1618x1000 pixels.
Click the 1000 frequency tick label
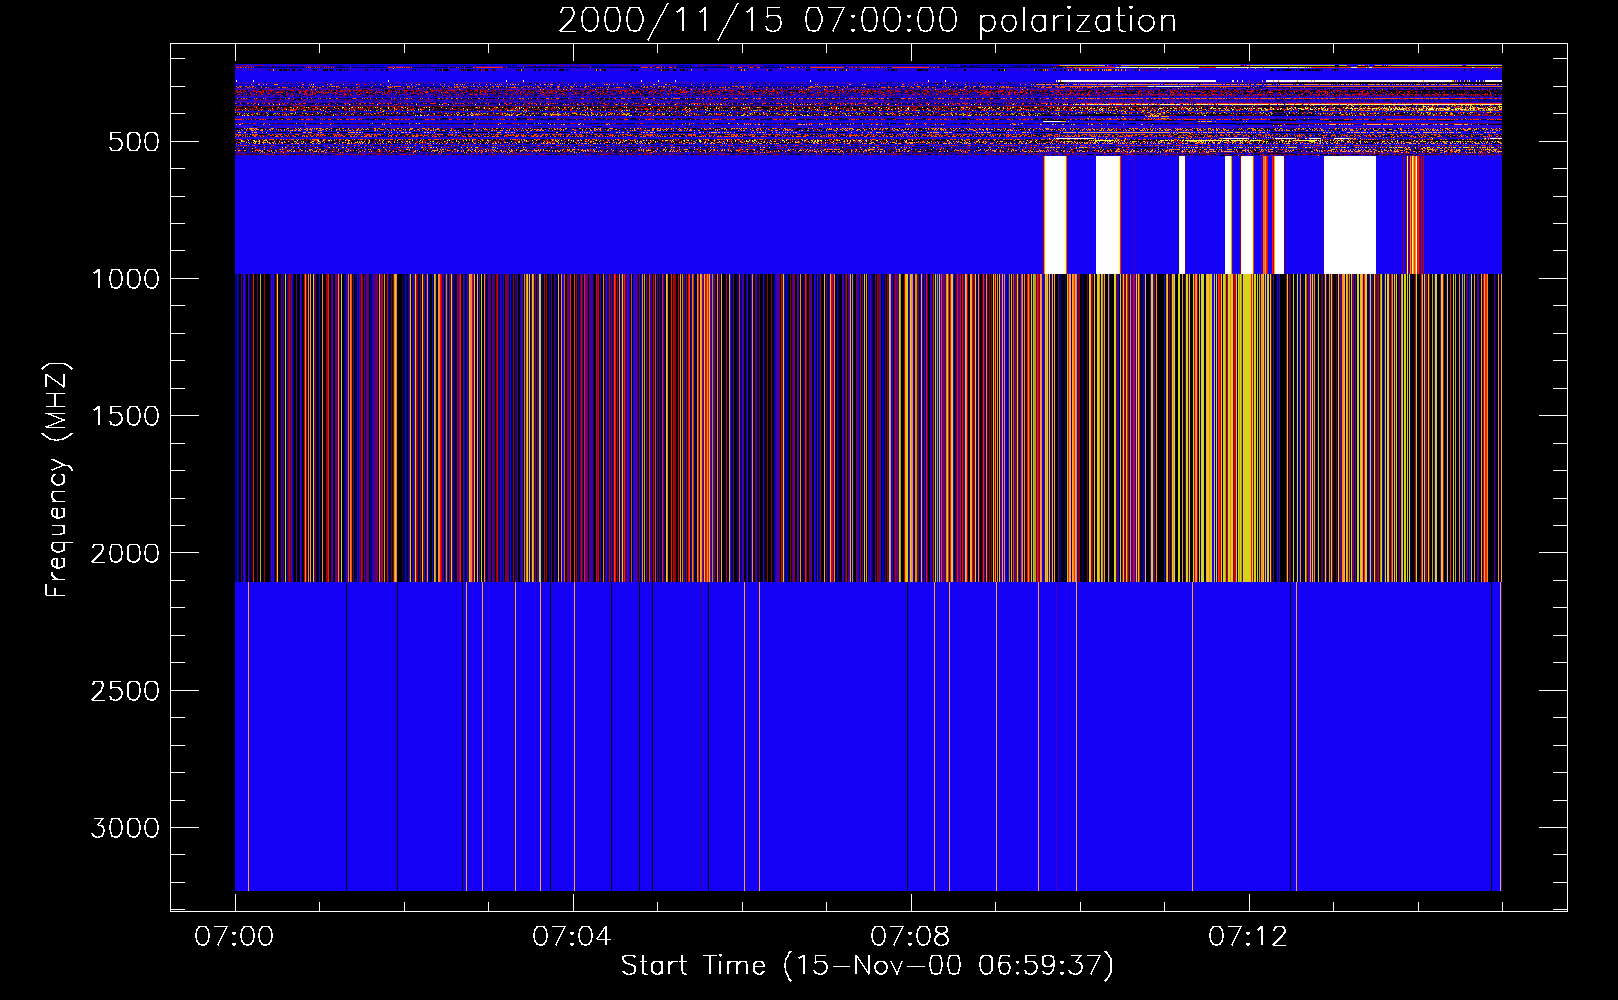[x=125, y=279]
